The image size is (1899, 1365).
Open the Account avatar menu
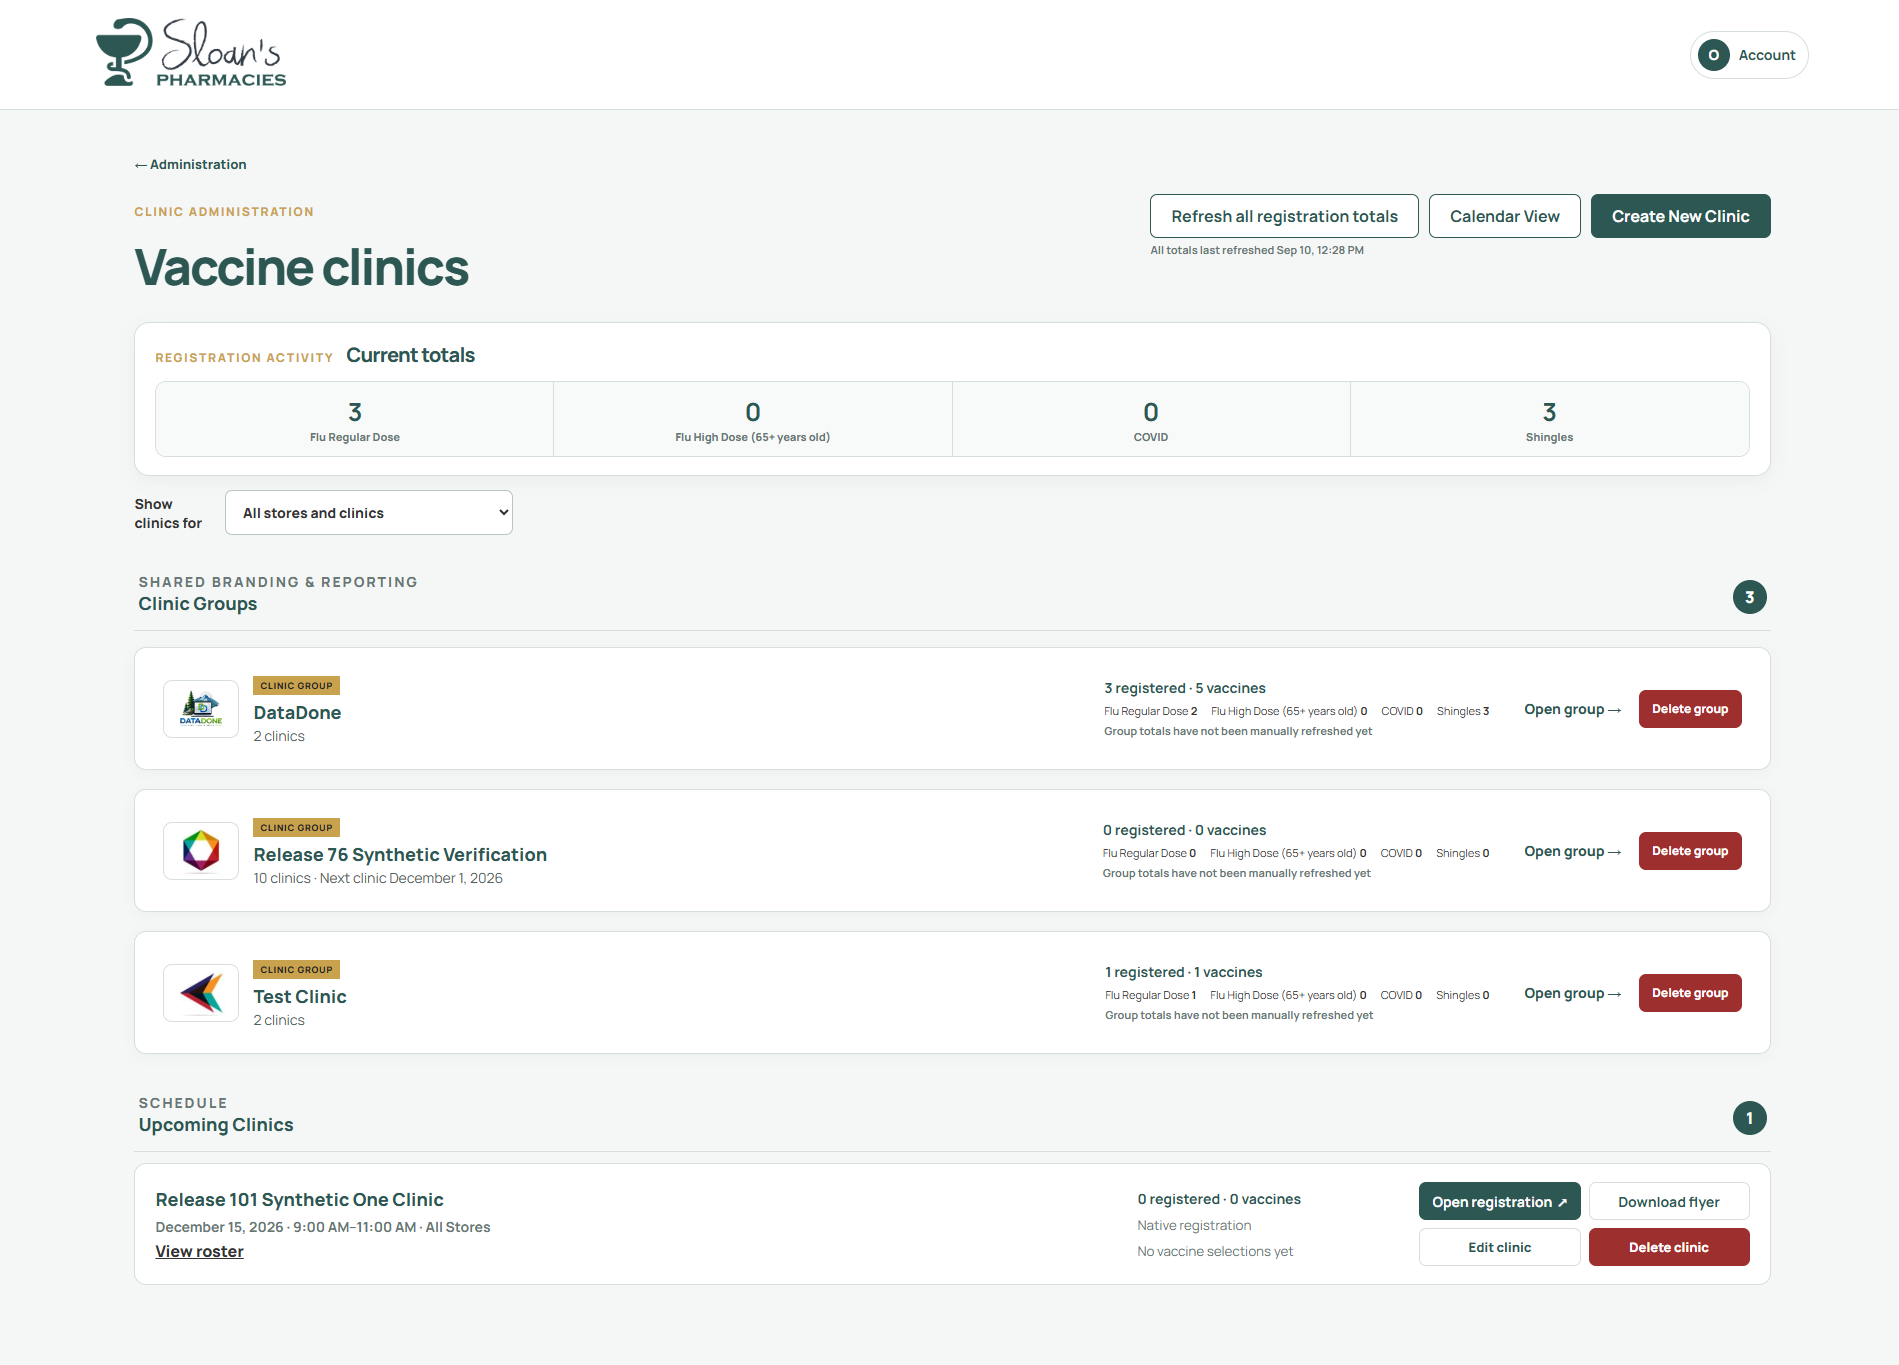1749,55
